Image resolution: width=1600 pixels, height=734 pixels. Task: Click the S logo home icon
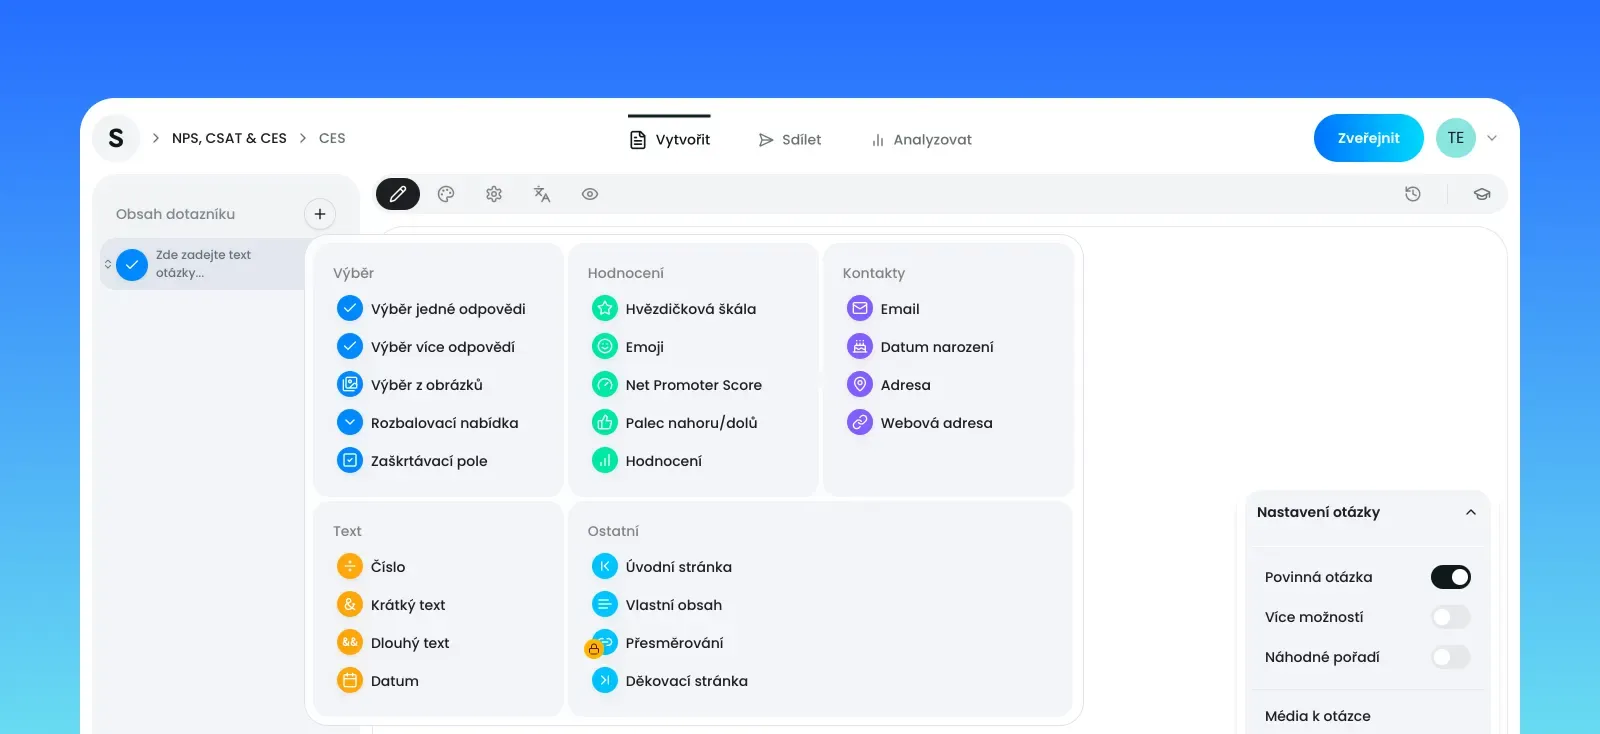[116, 138]
